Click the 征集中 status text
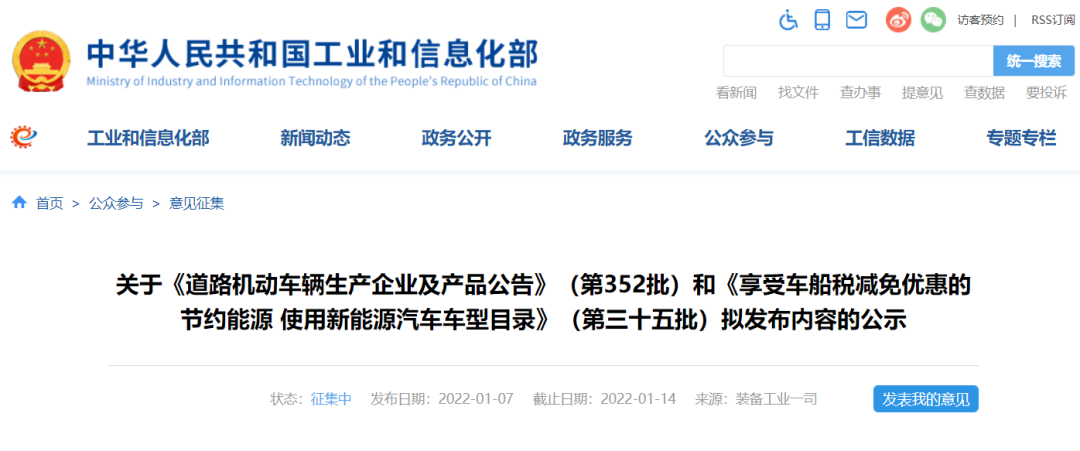The width and height of the screenshot is (1080, 451). (331, 399)
